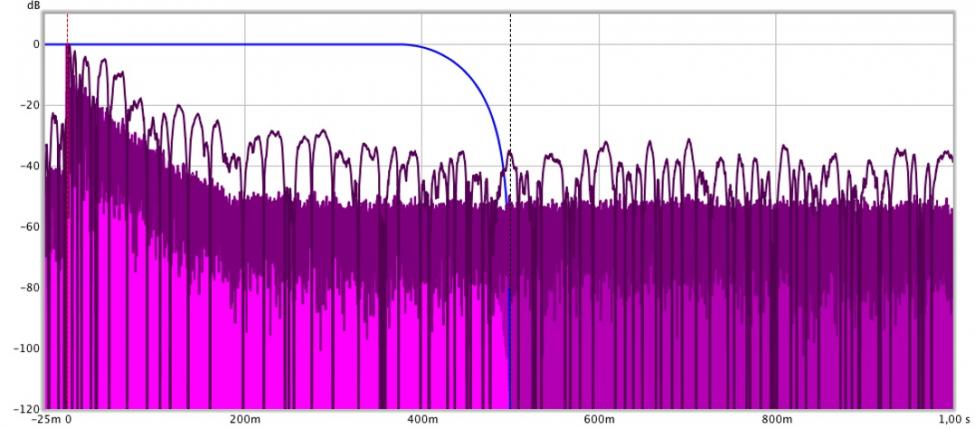Click the 600m time axis label
This screenshot has height=429, width=975.
pyautogui.click(x=599, y=420)
